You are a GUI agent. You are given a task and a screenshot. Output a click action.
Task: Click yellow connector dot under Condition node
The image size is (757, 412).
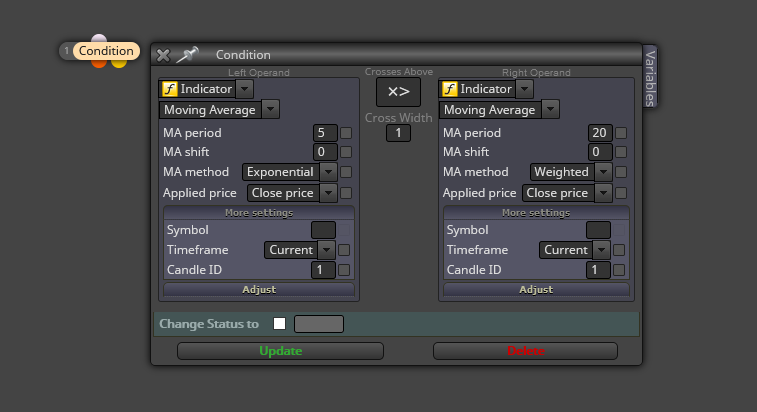point(119,63)
